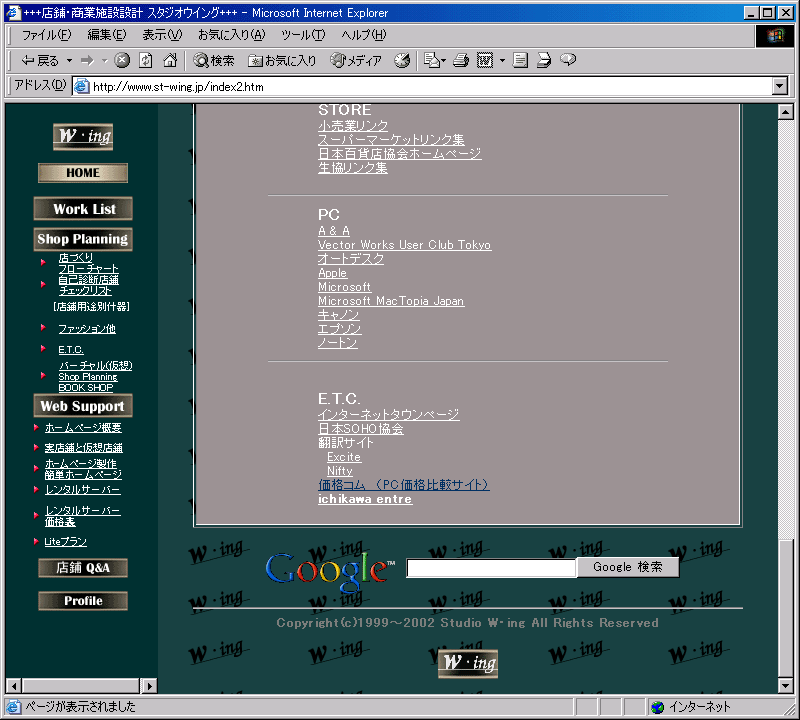
Task: Click the Back (戻る) toolbar button
Action: 40,61
